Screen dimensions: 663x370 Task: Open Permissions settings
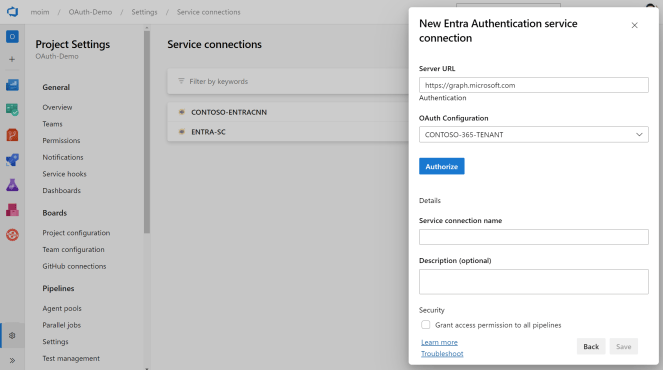click(x=61, y=140)
